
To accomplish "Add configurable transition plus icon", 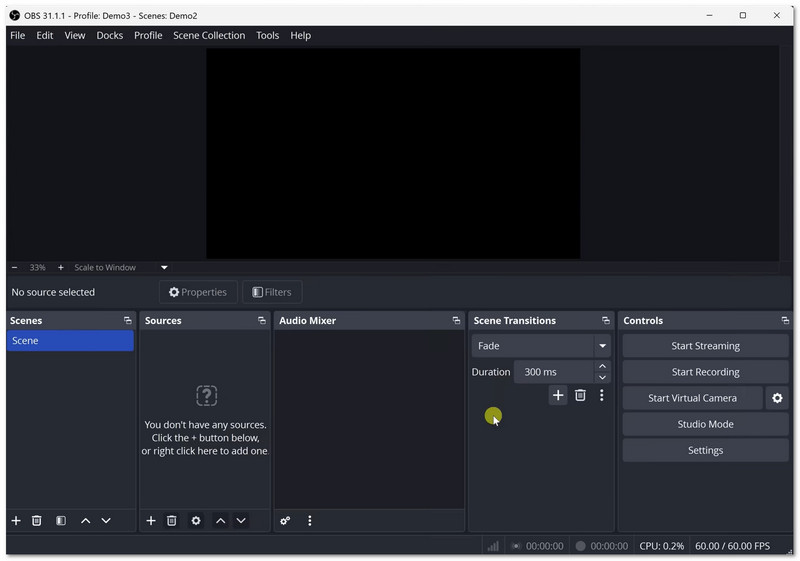I will 558,395.
